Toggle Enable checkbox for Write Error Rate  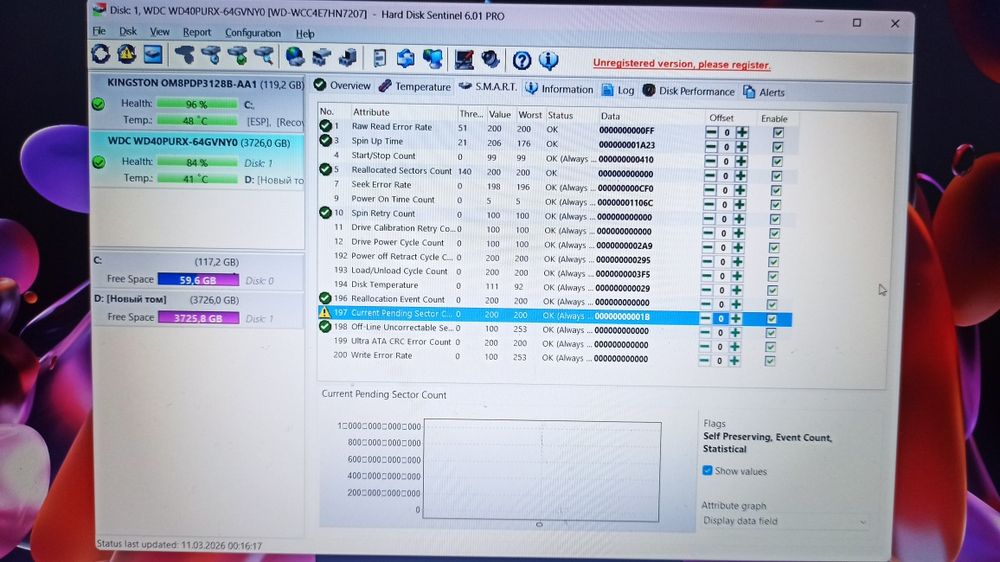(770, 360)
